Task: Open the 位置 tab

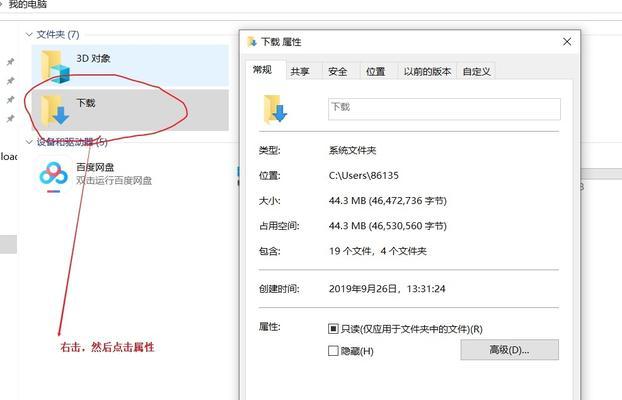Action: pyautogui.click(x=376, y=72)
